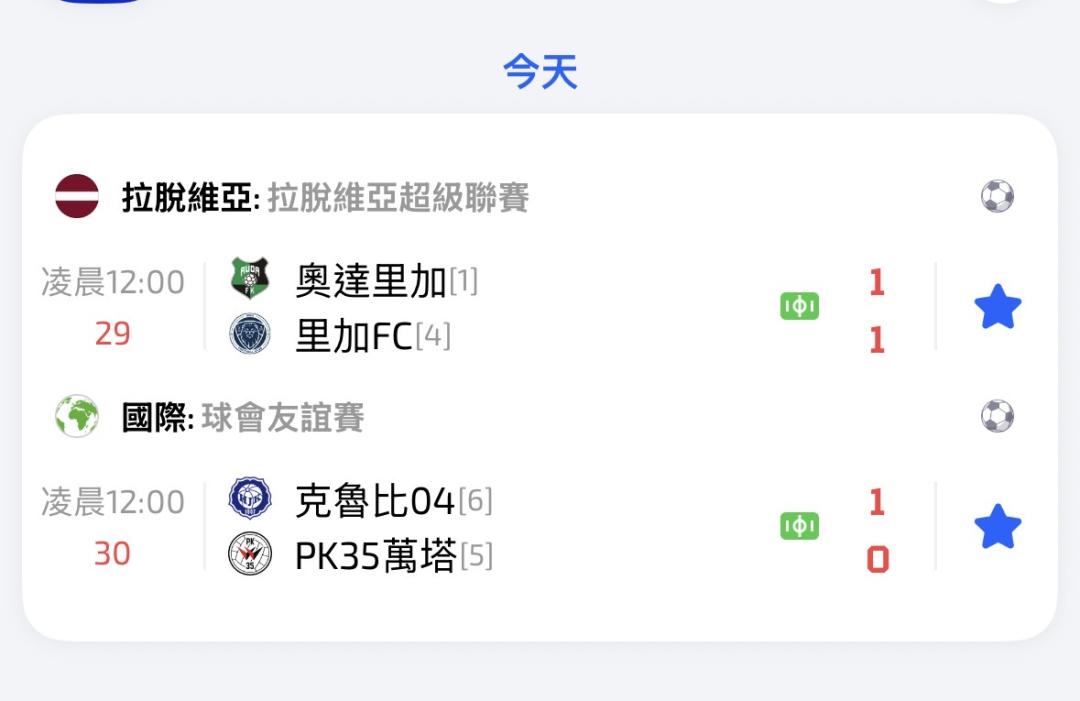Toggle the star for 克魯比04 match
Viewport: 1080px width, 701px height.
point(997,527)
